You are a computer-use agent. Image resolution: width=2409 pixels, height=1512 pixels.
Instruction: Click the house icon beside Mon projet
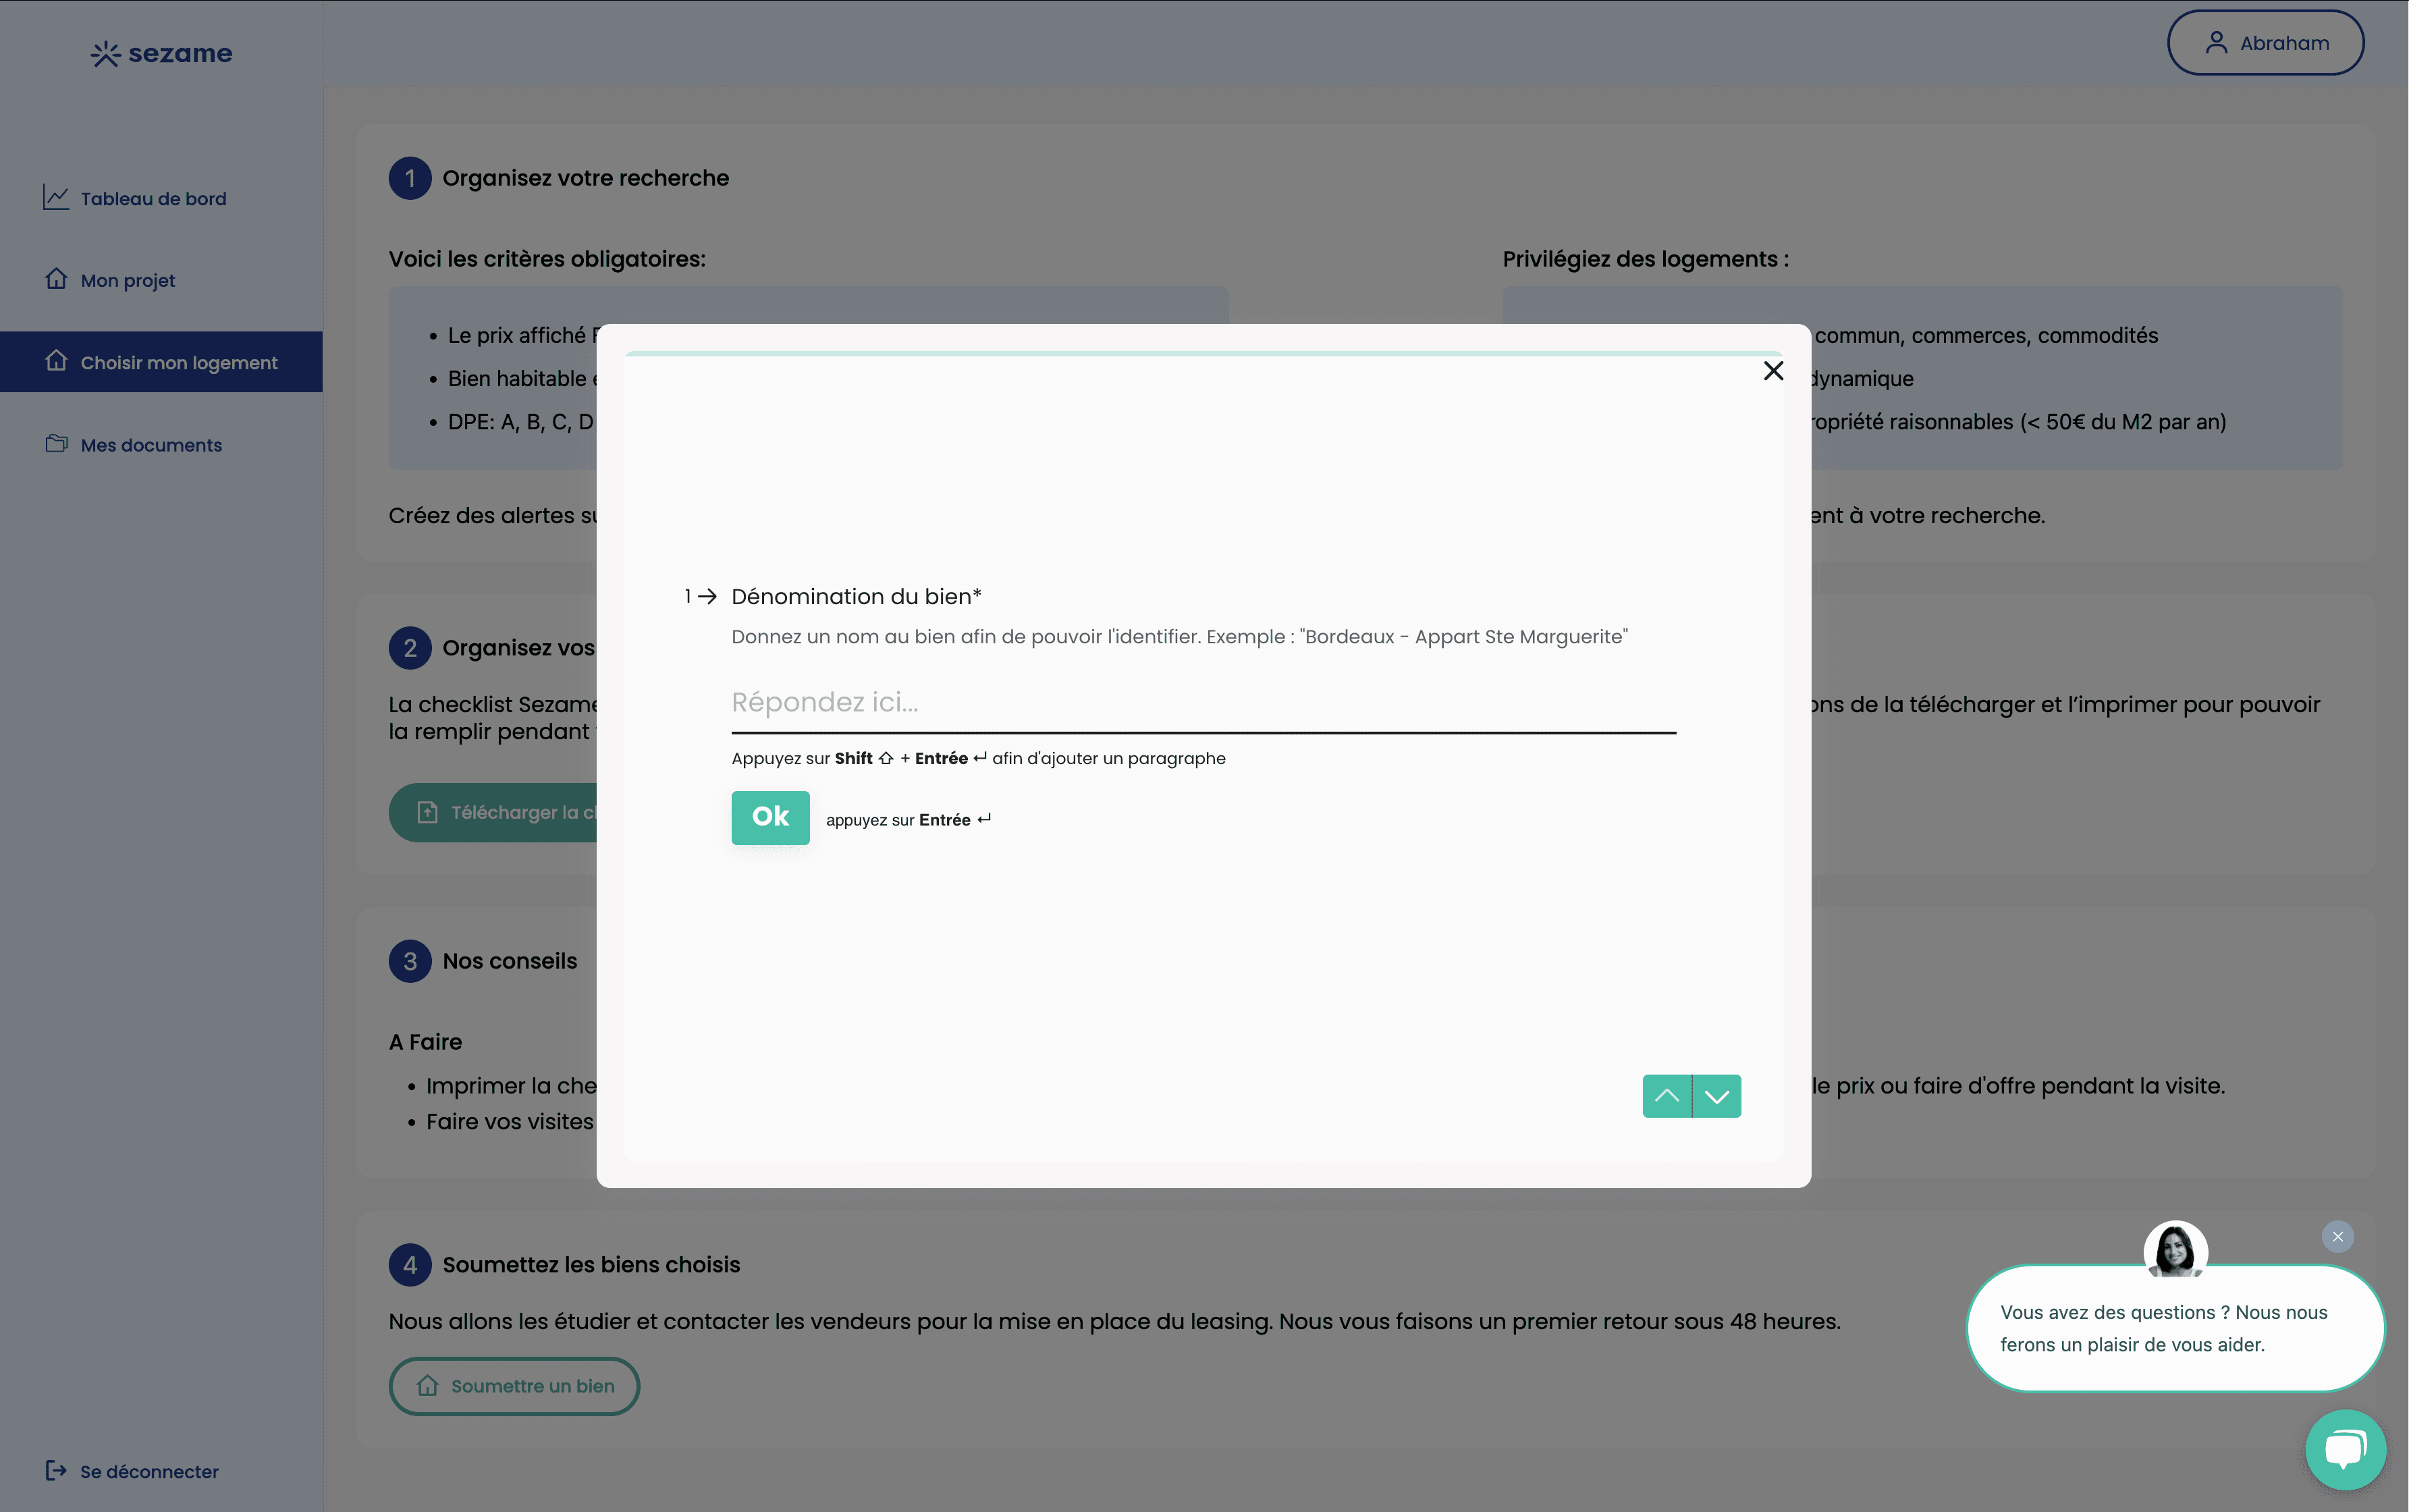click(57, 279)
